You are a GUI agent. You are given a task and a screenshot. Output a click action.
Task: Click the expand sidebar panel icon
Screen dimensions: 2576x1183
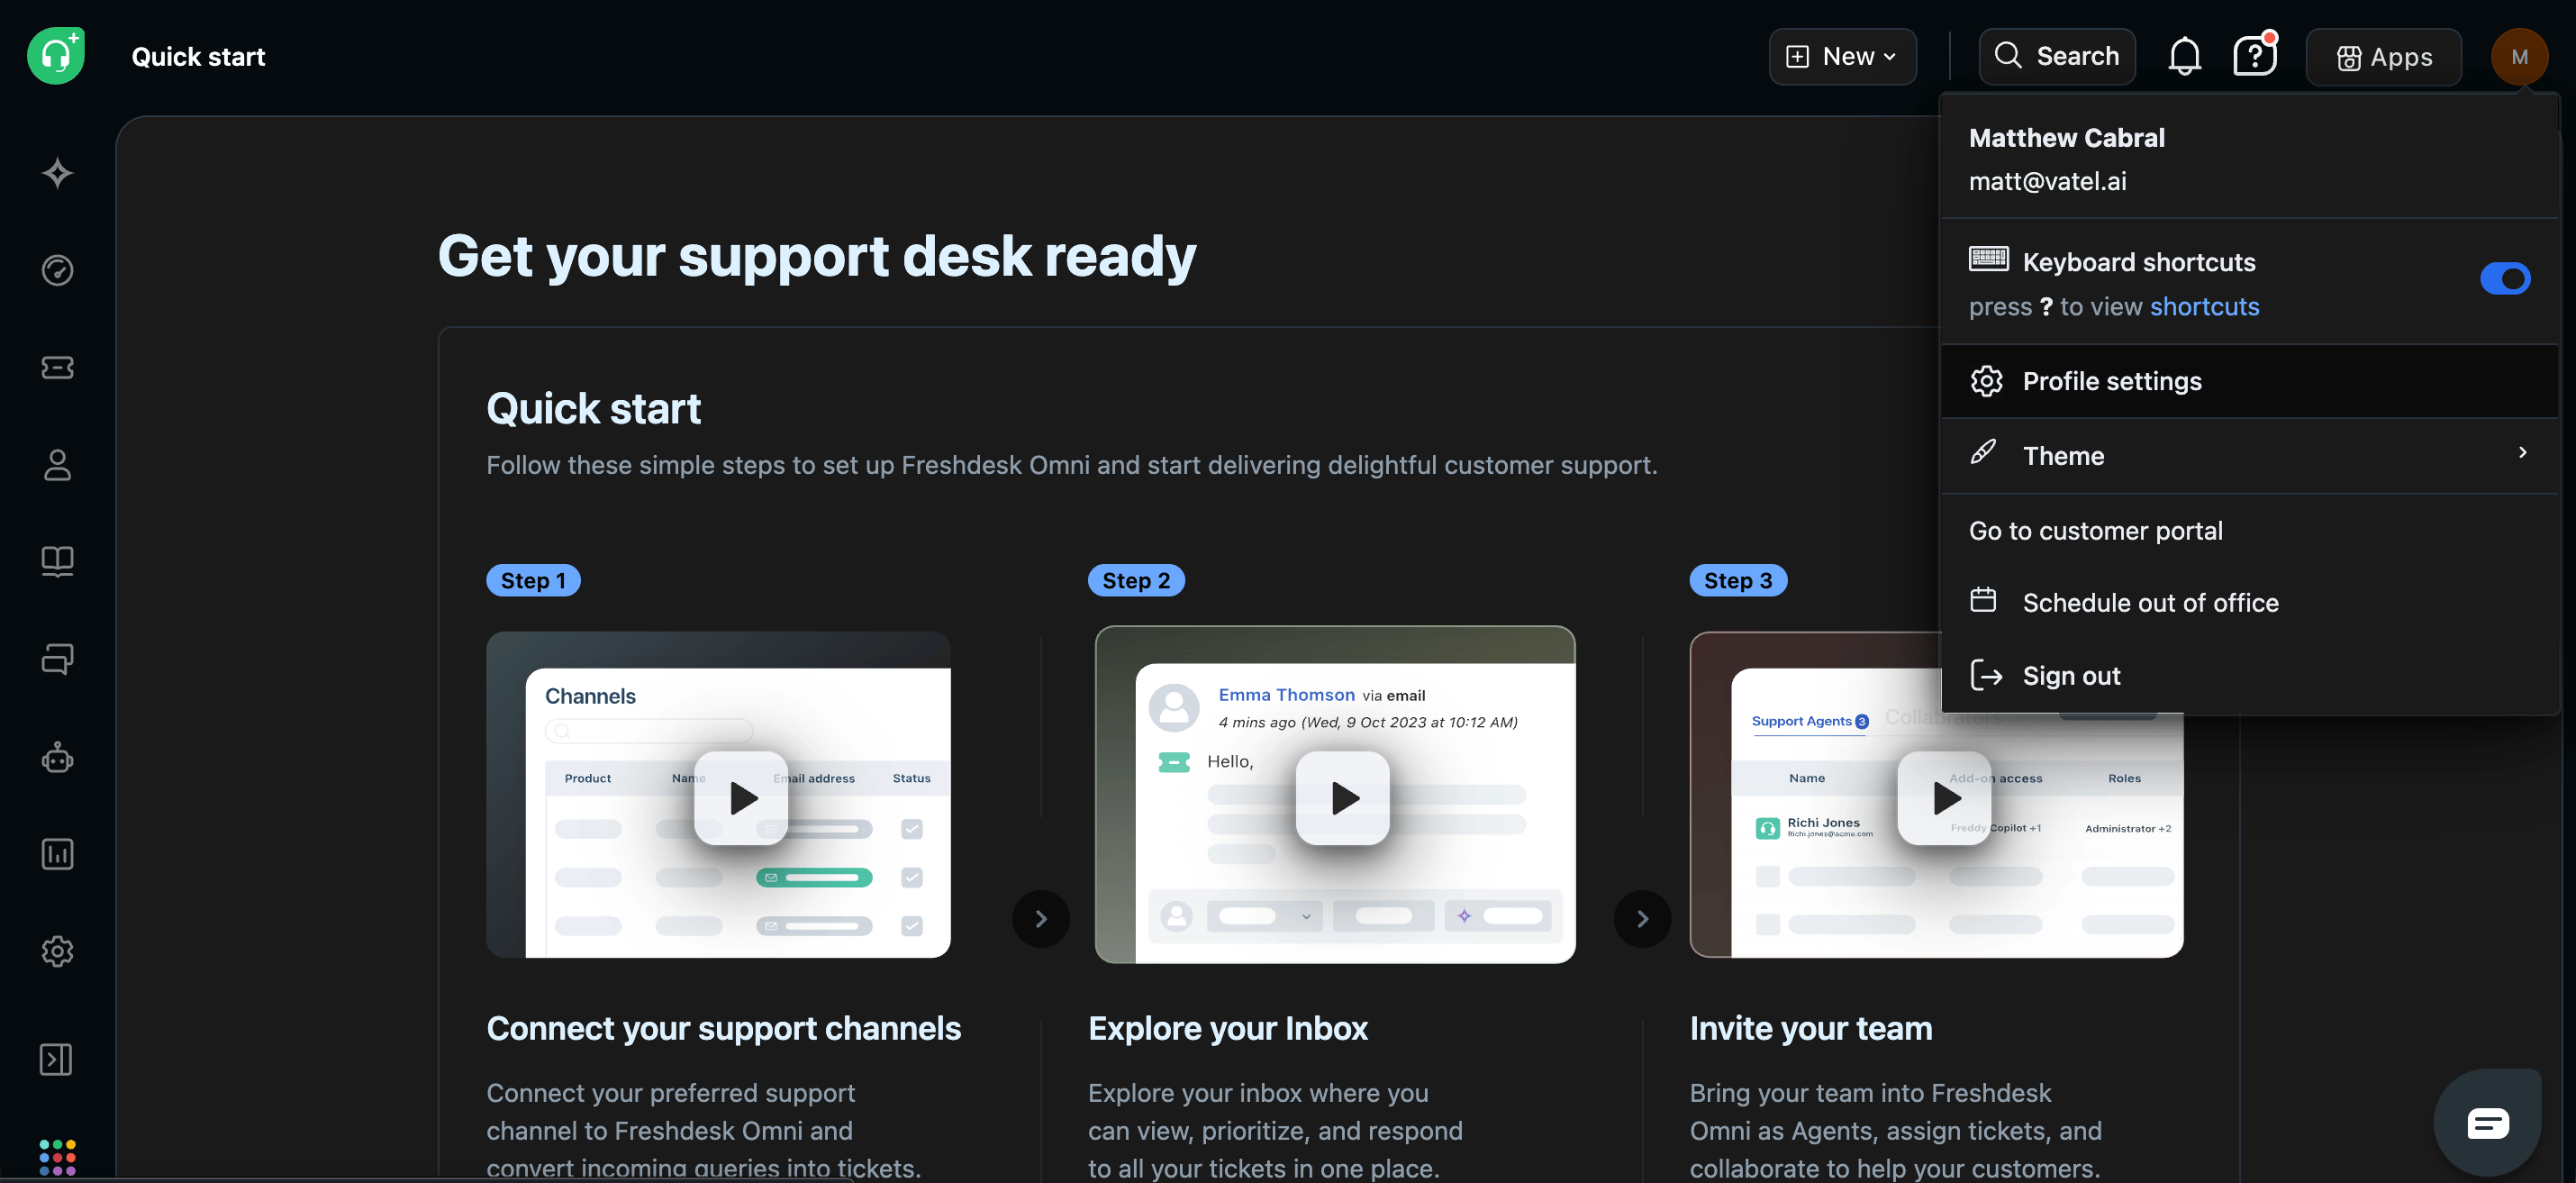tap(56, 1059)
